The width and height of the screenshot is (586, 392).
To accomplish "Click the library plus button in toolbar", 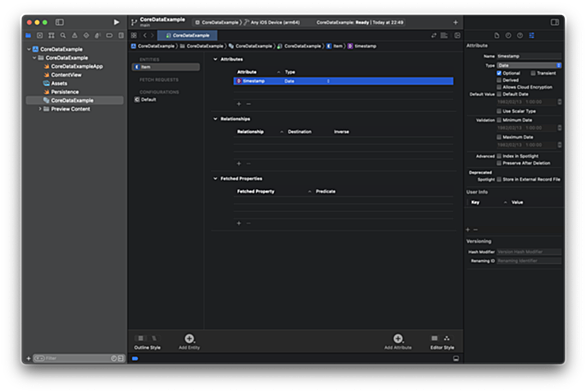I will click(x=455, y=22).
